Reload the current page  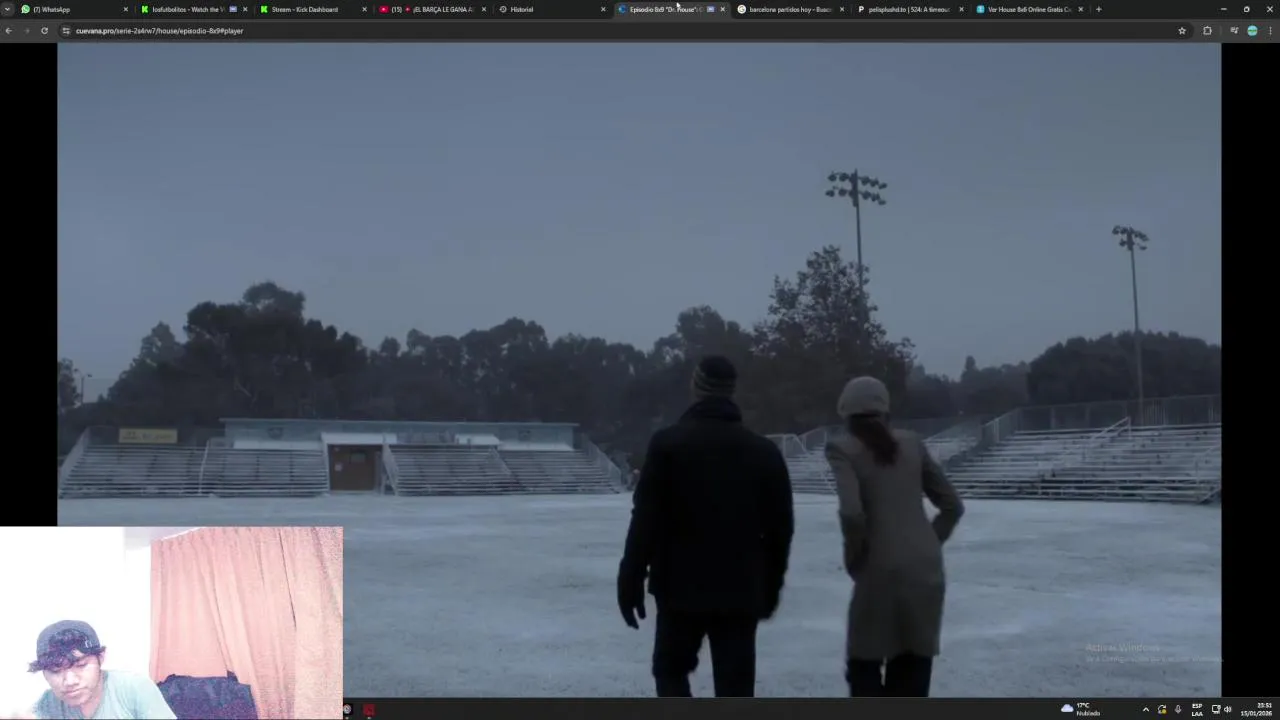pyautogui.click(x=44, y=31)
